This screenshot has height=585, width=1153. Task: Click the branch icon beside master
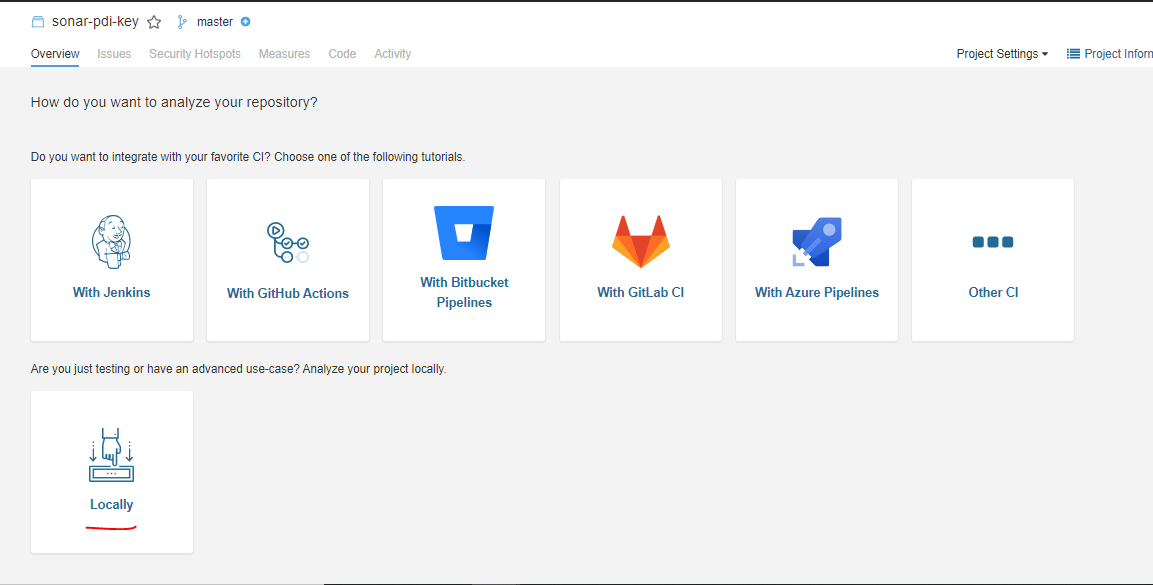pyautogui.click(x=184, y=21)
